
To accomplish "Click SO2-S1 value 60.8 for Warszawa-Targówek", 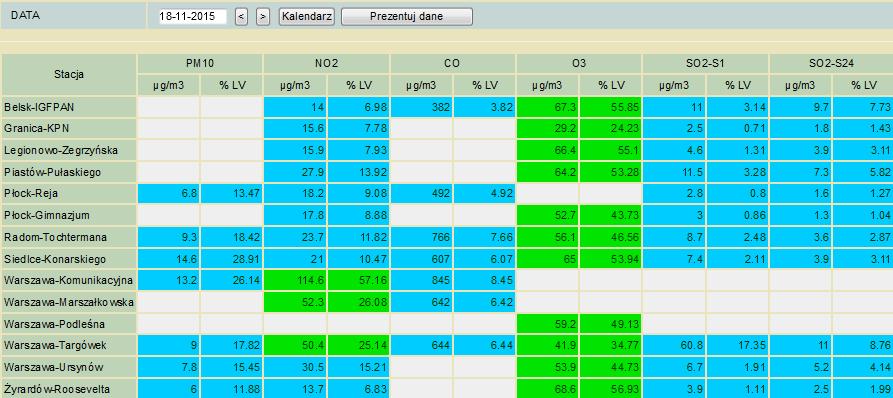I will (x=674, y=346).
